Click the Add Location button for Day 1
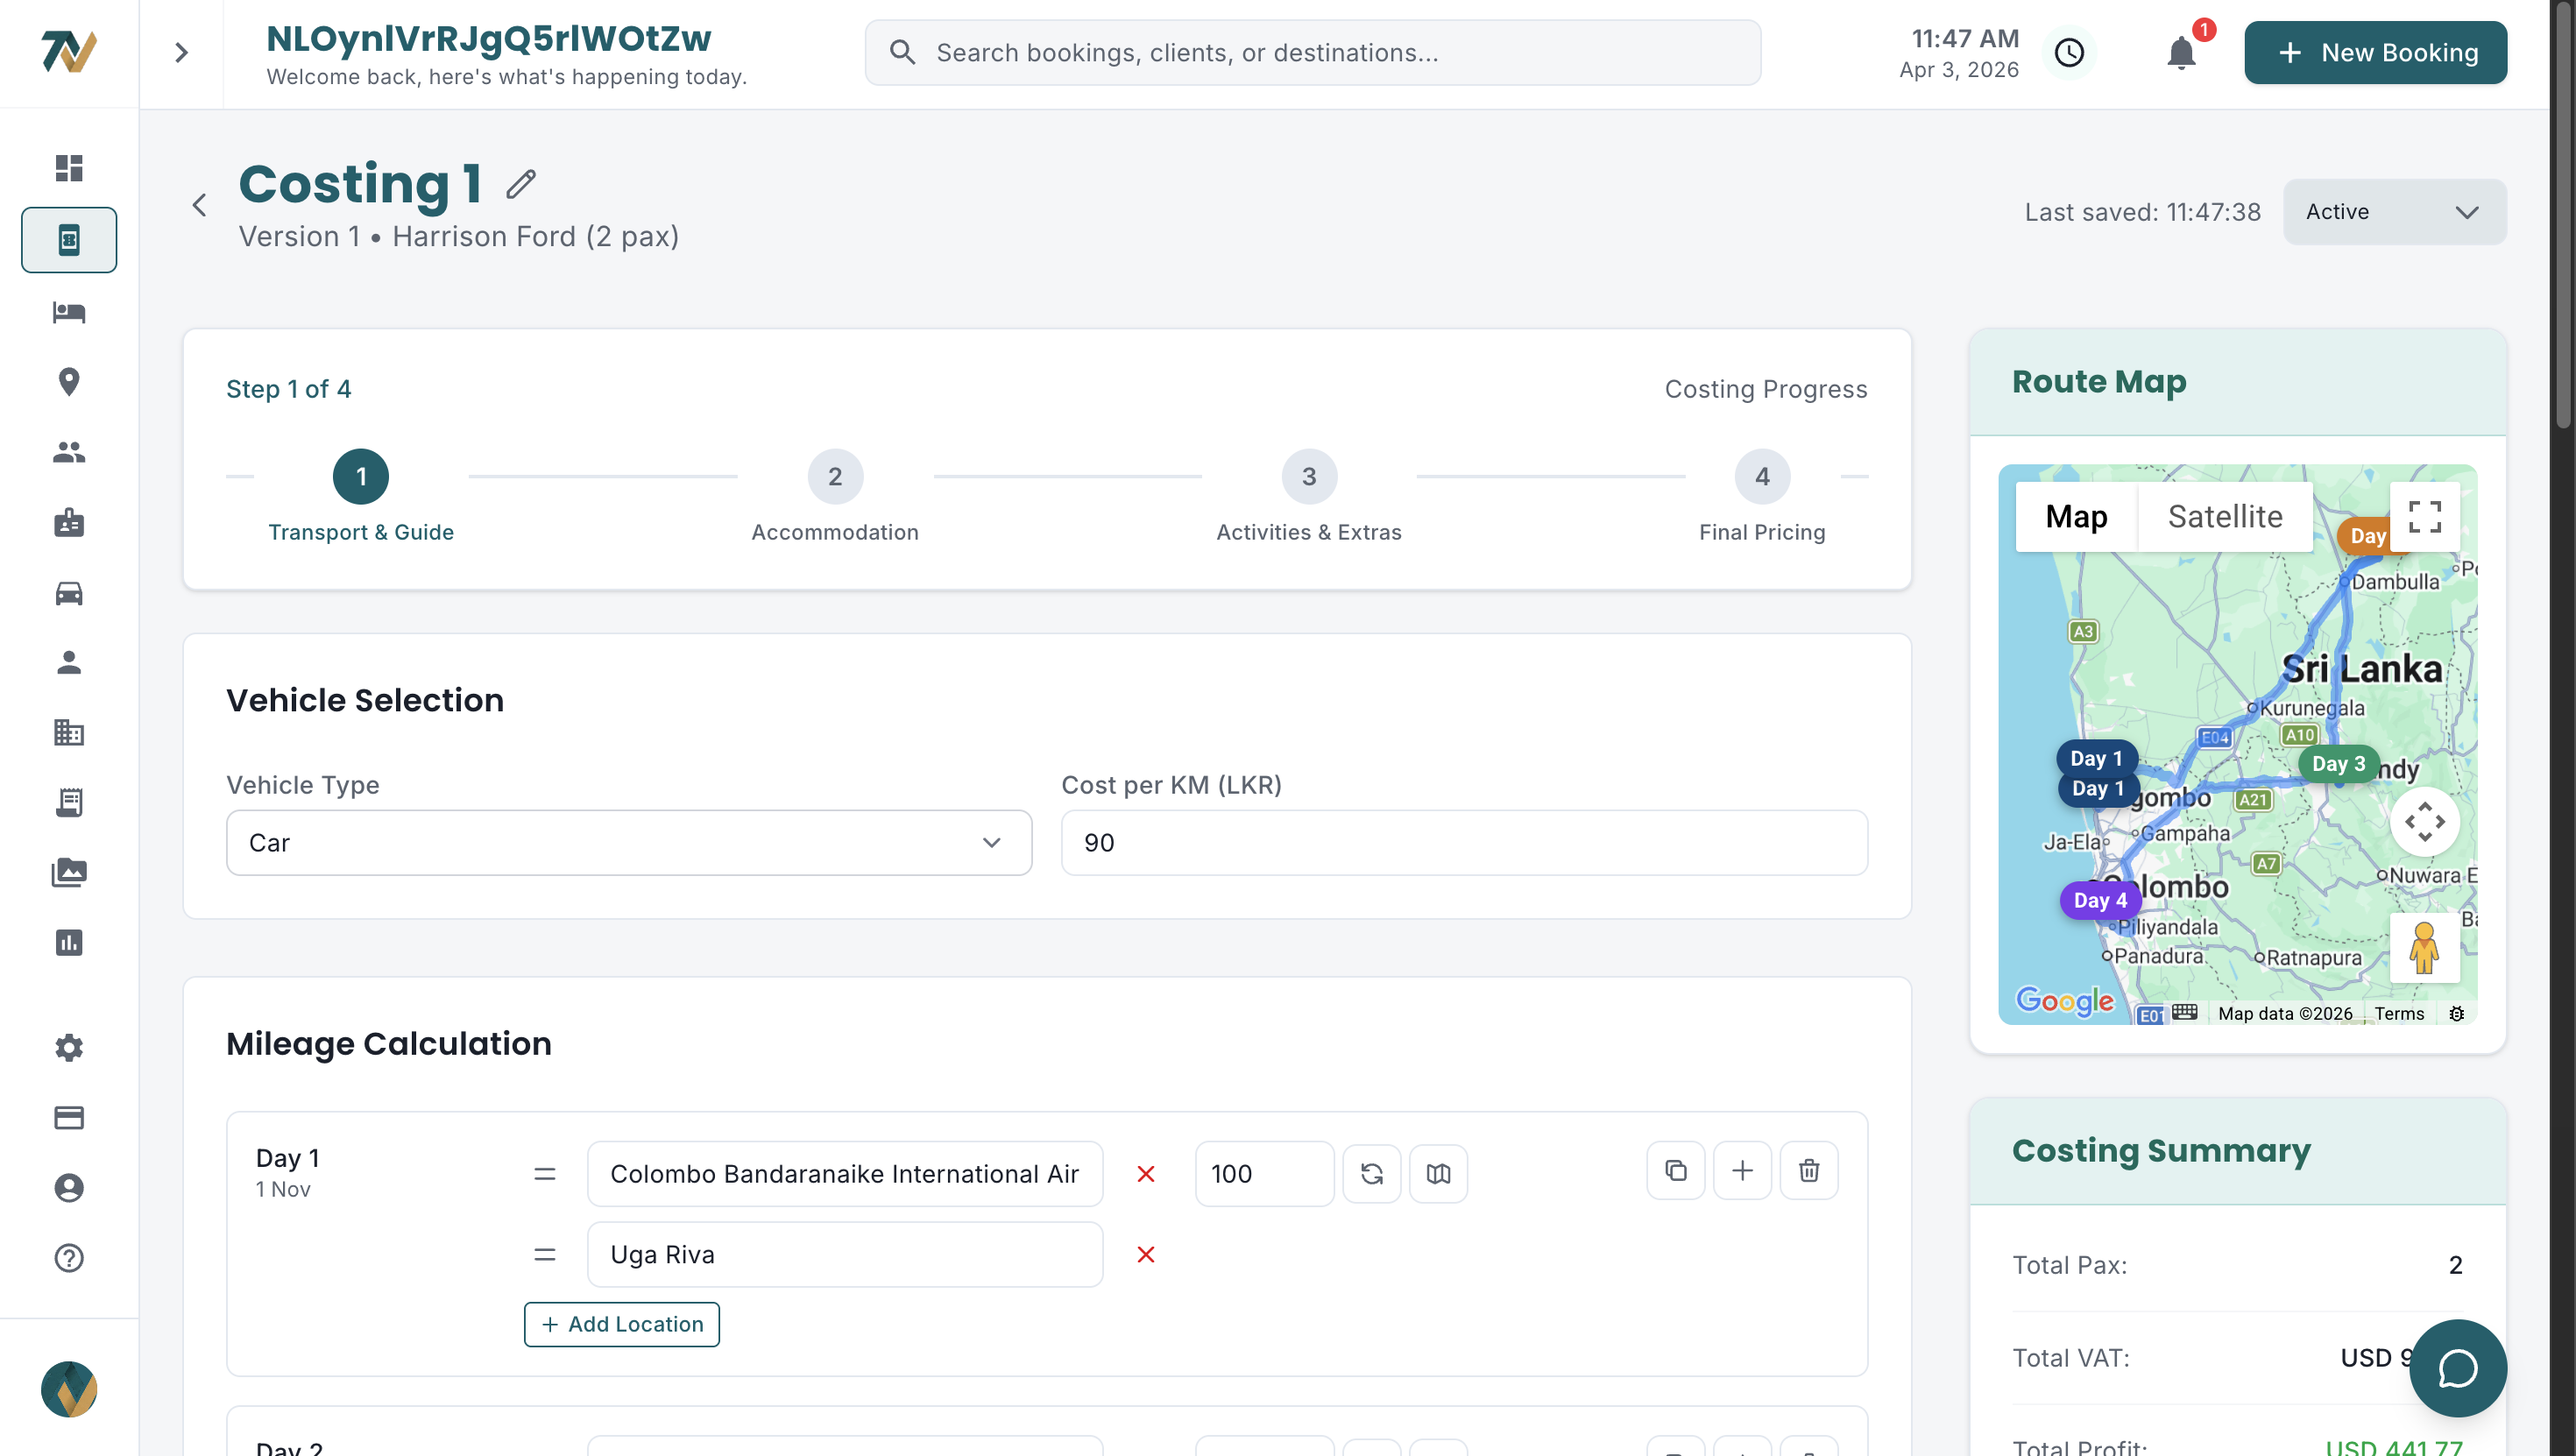Image resolution: width=2576 pixels, height=1456 pixels. pyautogui.click(x=622, y=1324)
